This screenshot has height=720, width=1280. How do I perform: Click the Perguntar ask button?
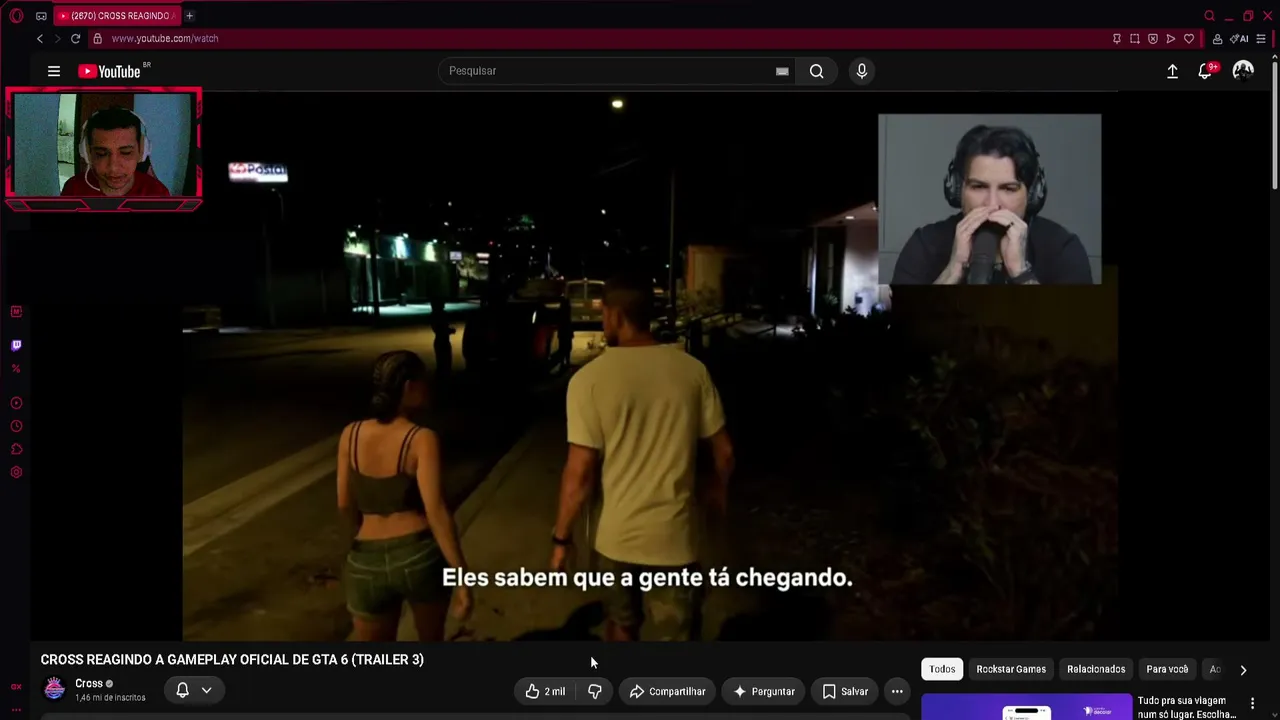(765, 691)
